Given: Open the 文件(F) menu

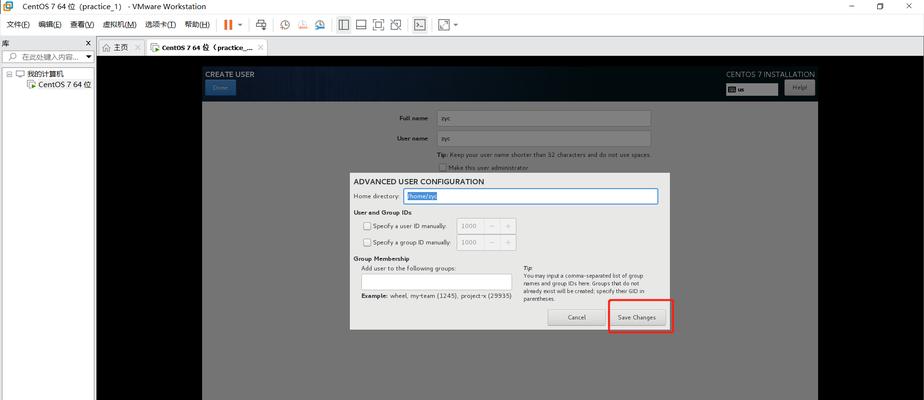Looking at the screenshot, I should 18,25.
